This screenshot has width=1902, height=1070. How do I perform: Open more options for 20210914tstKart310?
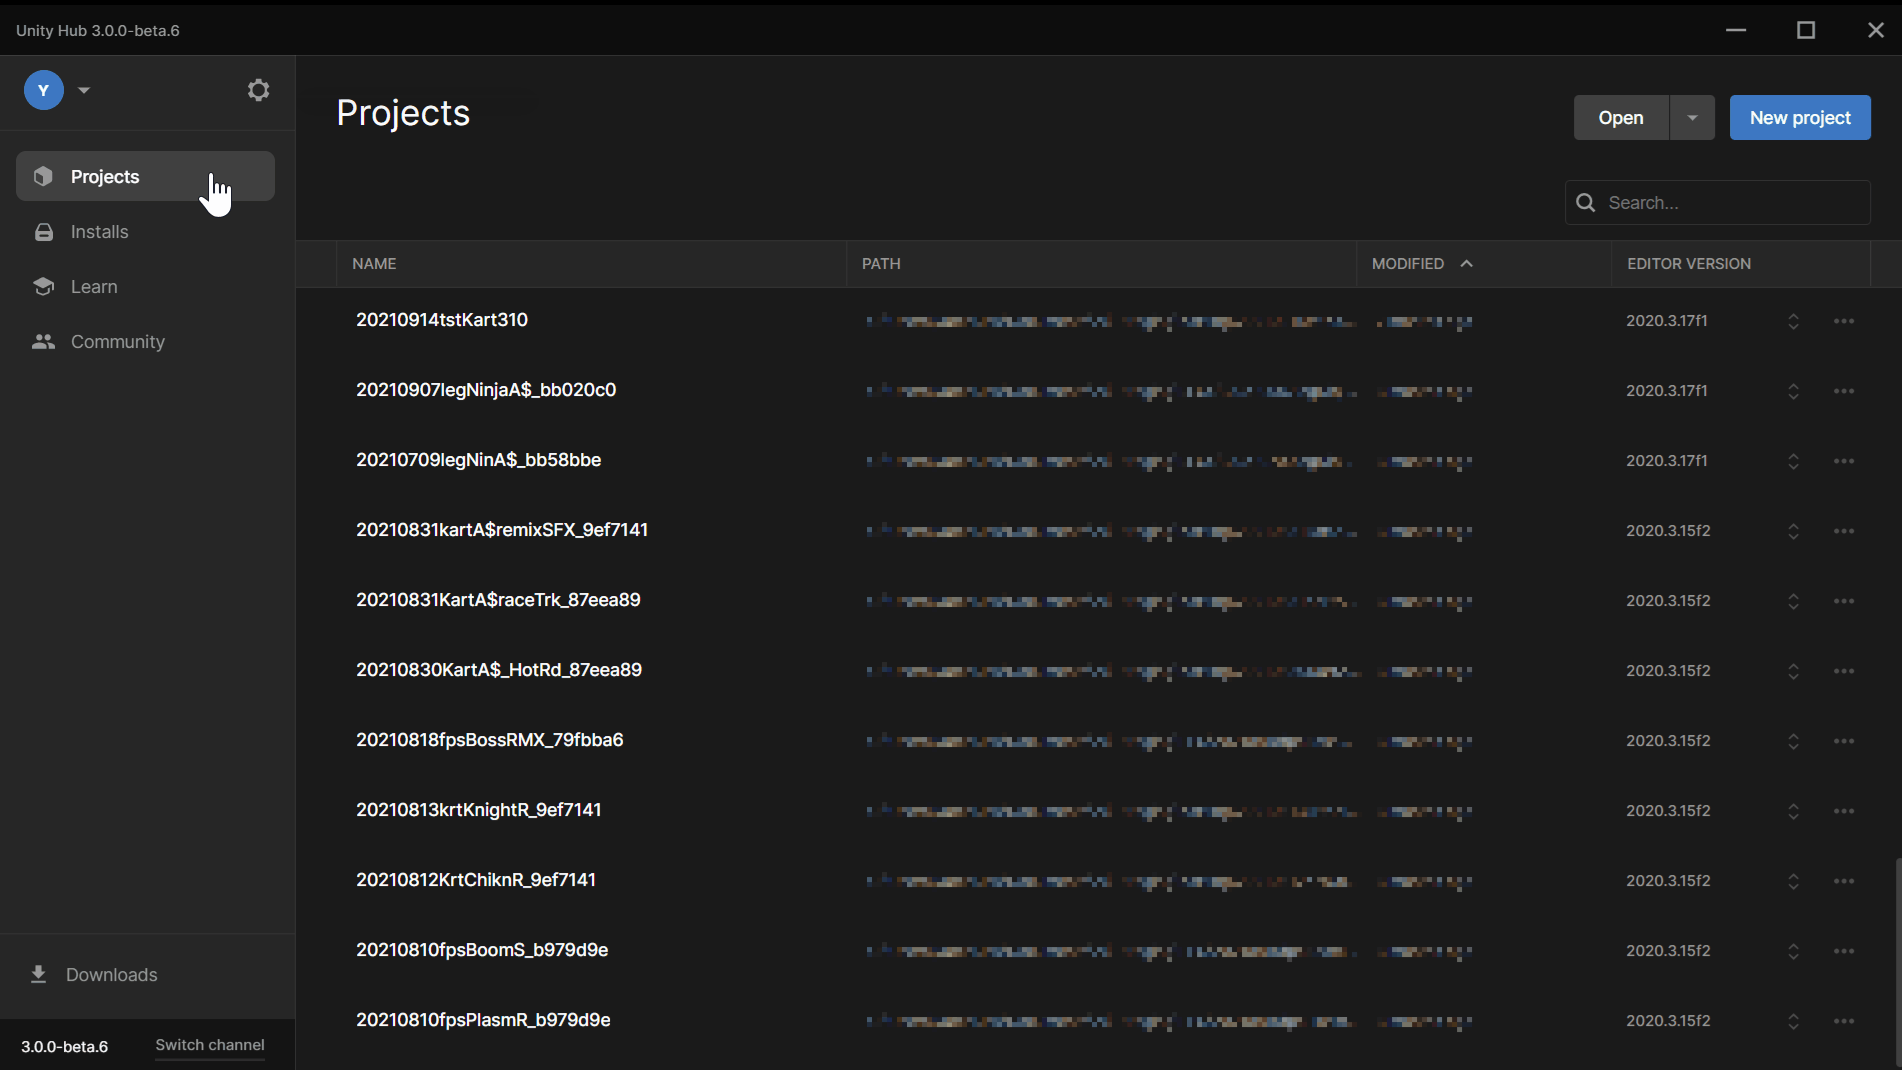(x=1844, y=321)
